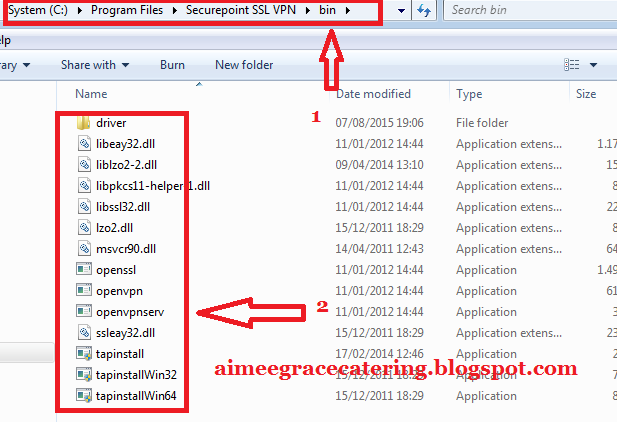Select the tapinstall application icon
The image size is (617, 422).
click(84, 354)
